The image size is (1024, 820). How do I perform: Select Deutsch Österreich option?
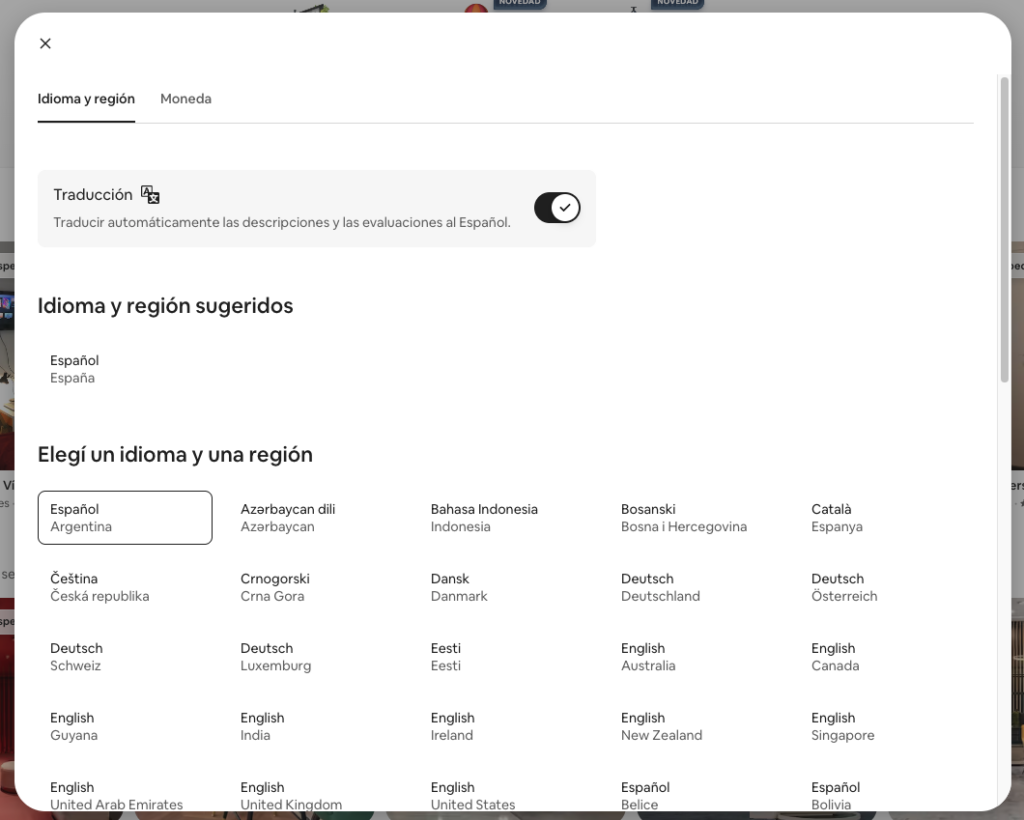pyautogui.click(x=844, y=587)
